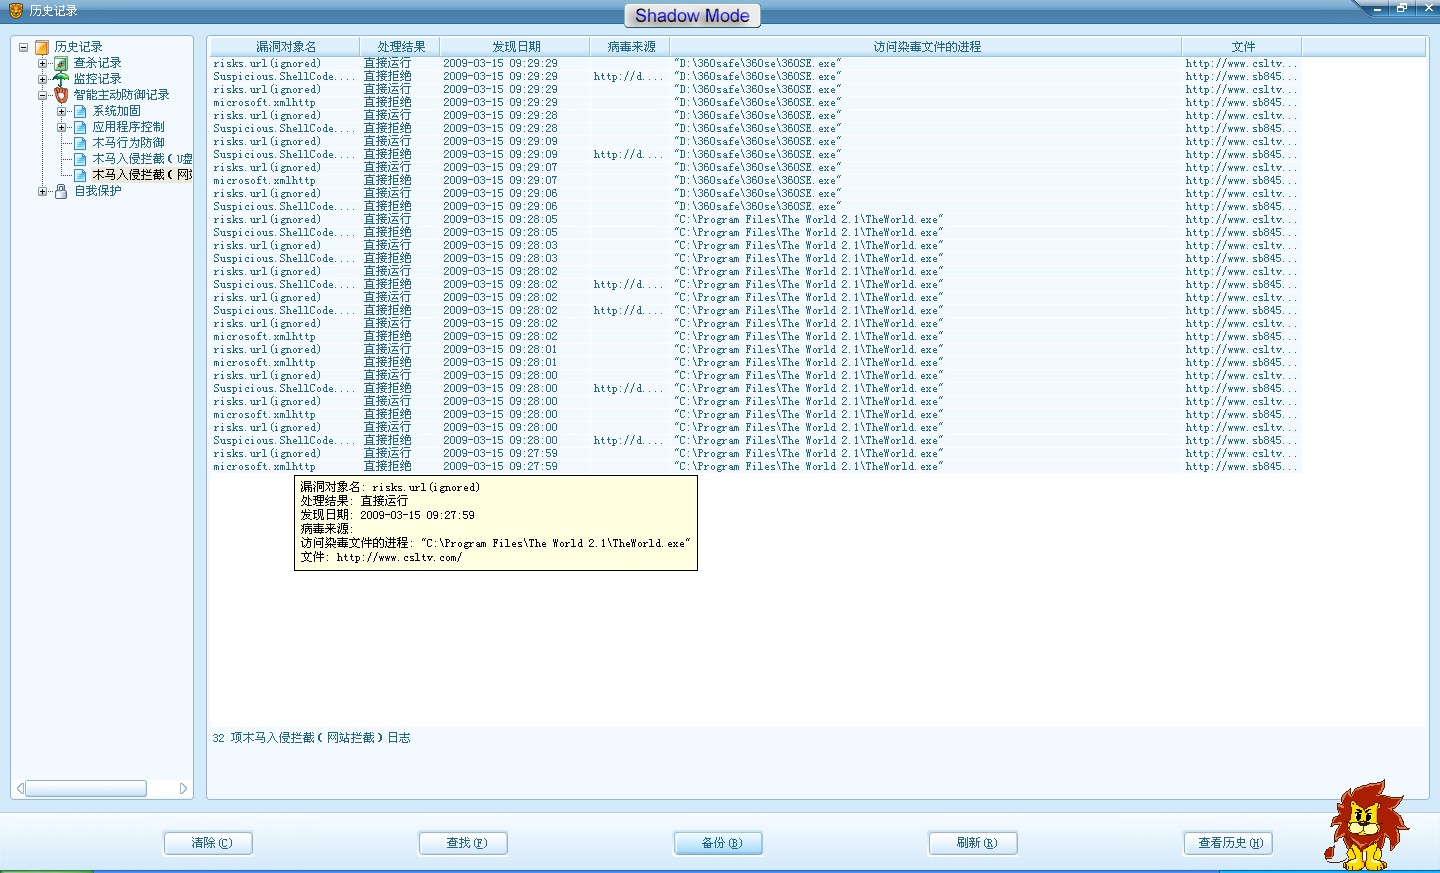Click the green umbrella 监控记录 icon

[x=61, y=79]
